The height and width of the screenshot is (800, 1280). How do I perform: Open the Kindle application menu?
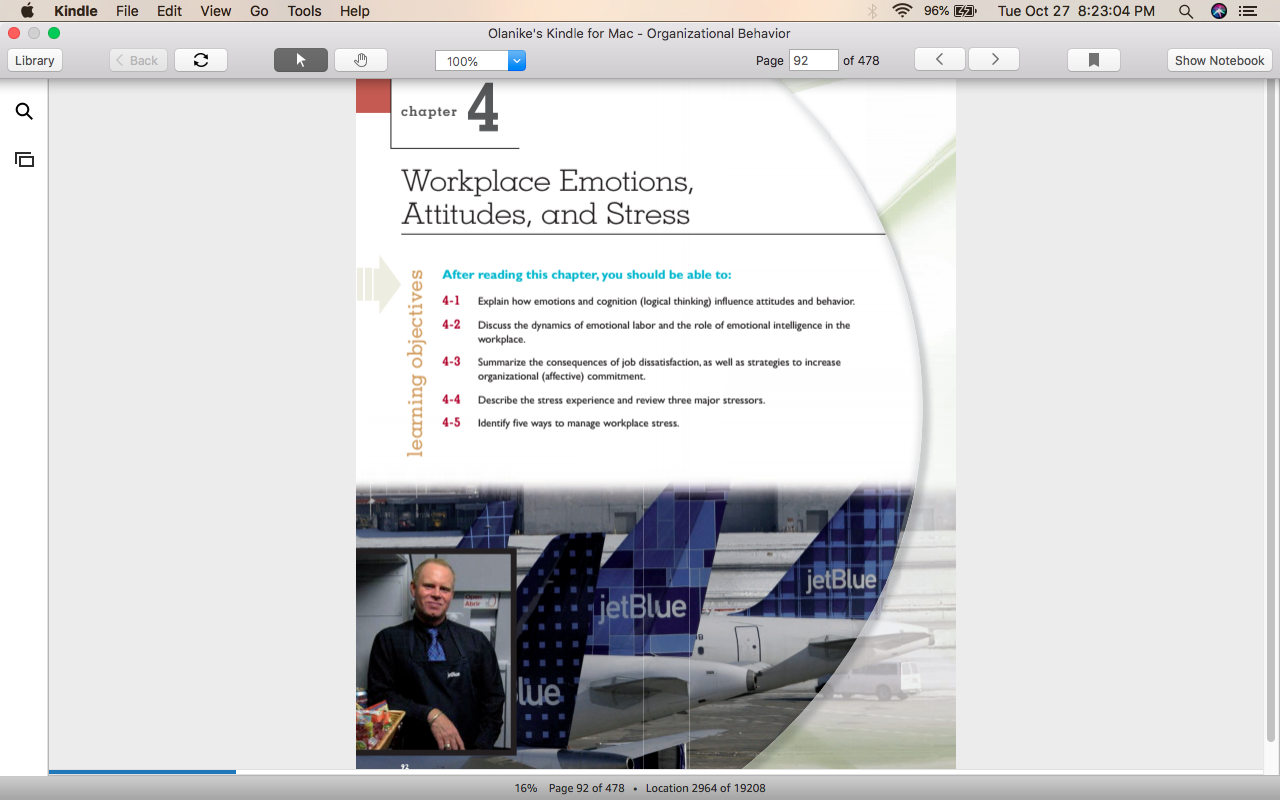[x=76, y=11]
